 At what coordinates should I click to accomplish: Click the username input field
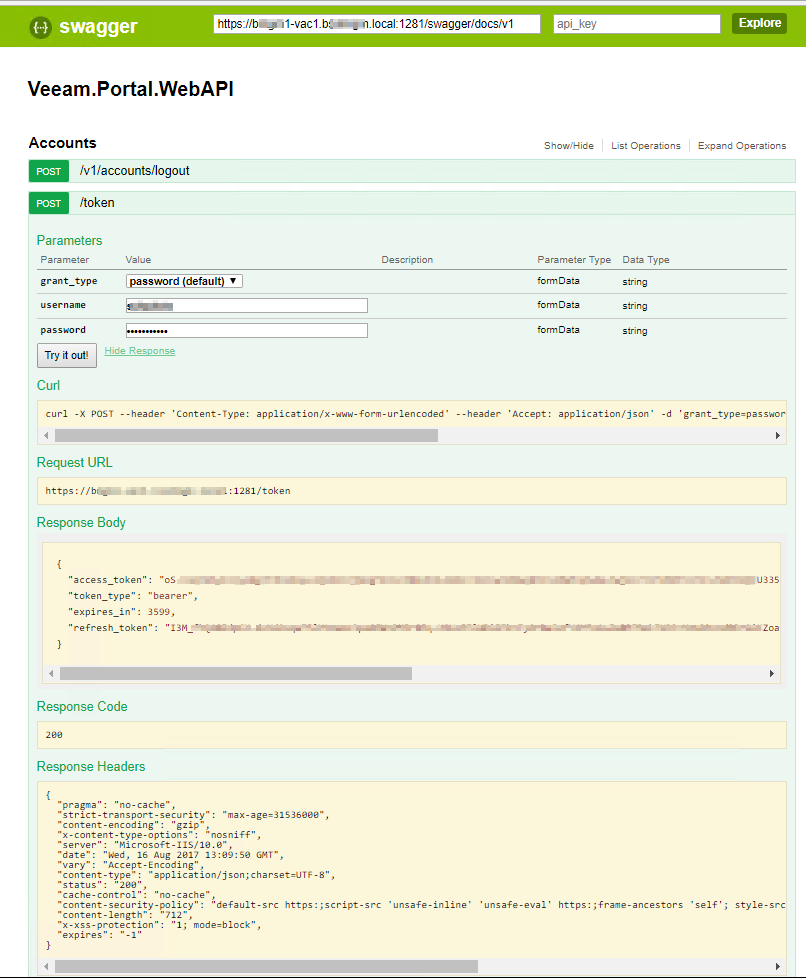pyautogui.click(x=246, y=306)
